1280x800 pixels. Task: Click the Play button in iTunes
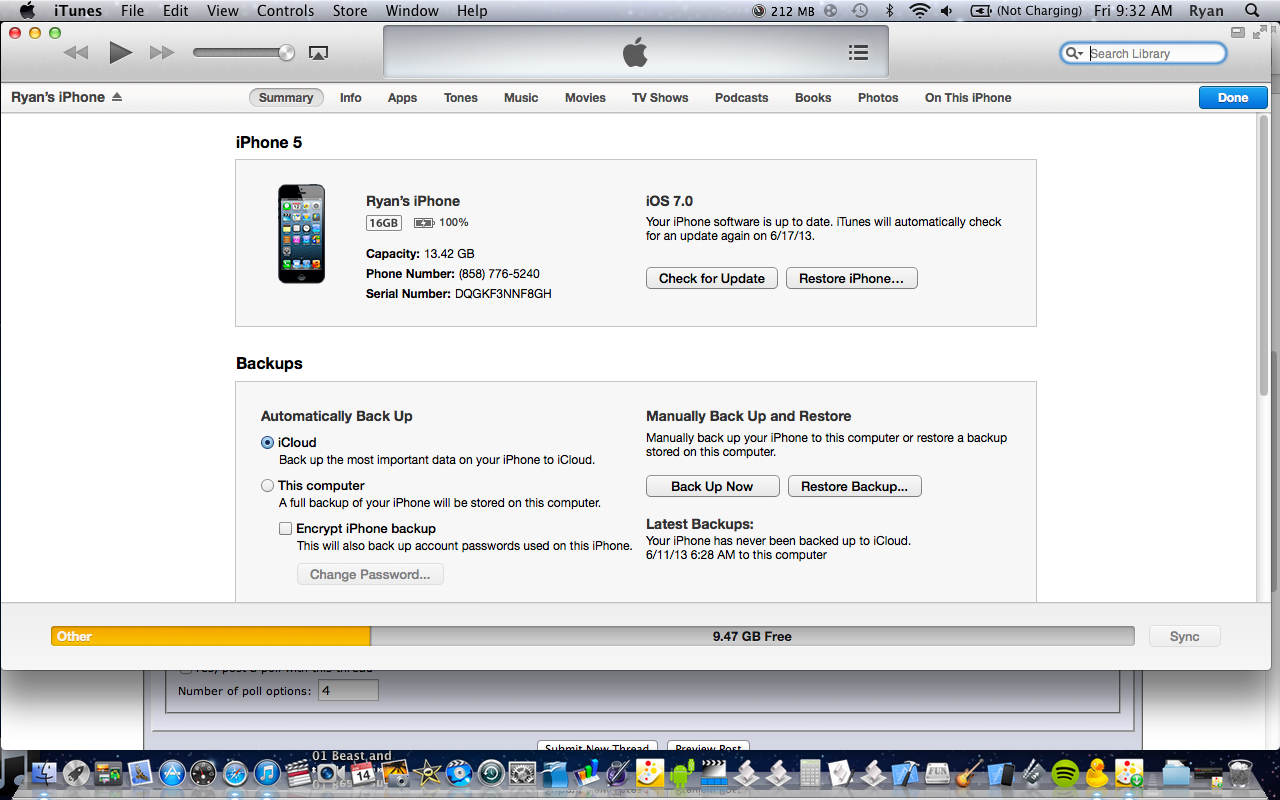coord(120,52)
